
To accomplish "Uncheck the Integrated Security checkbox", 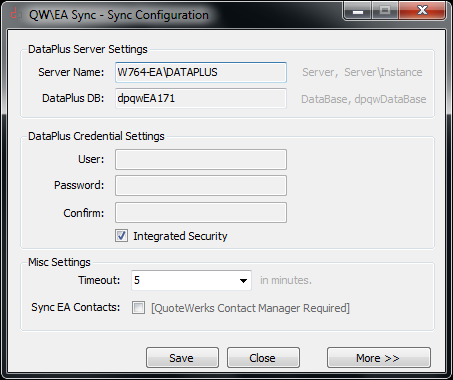I will pos(121,236).
